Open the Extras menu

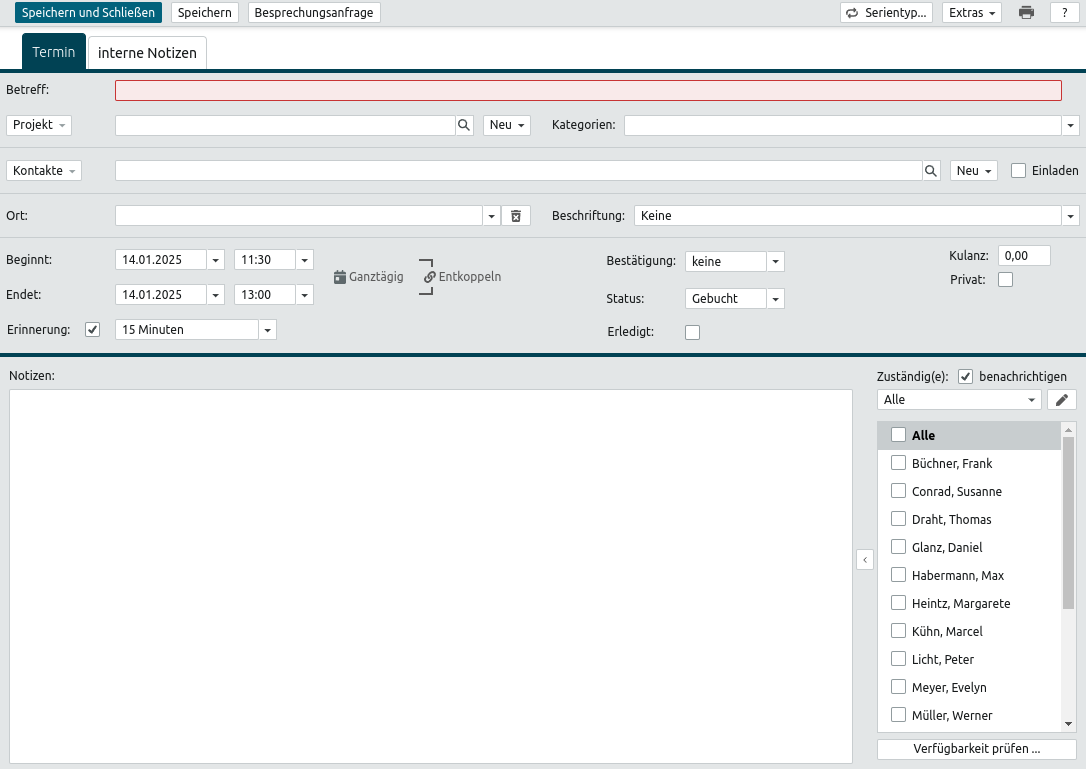pyautogui.click(x=971, y=13)
